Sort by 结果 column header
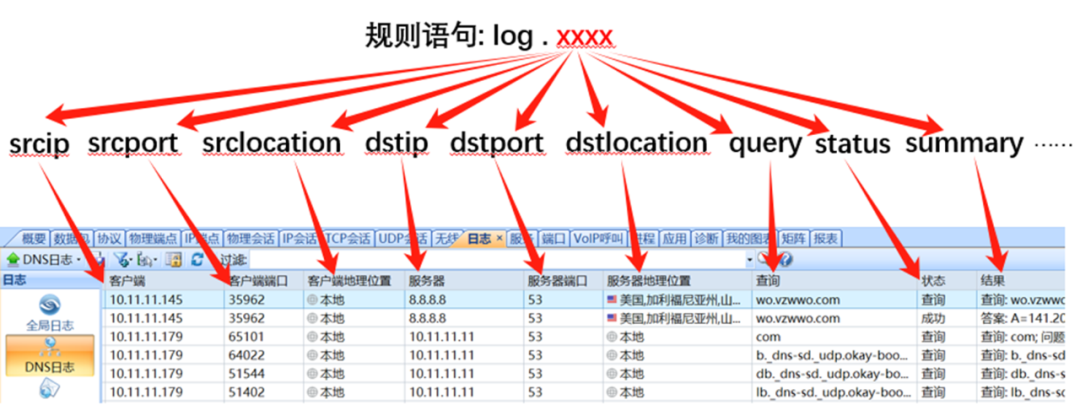1080x405 pixels. [1021, 280]
